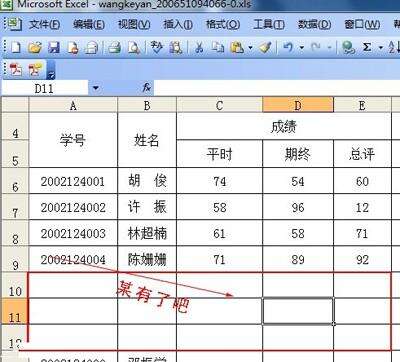Image resolution: width=400 pixels, height=362 pixels.
Task: Select the Format Painter brush icon
Action: 265,47
